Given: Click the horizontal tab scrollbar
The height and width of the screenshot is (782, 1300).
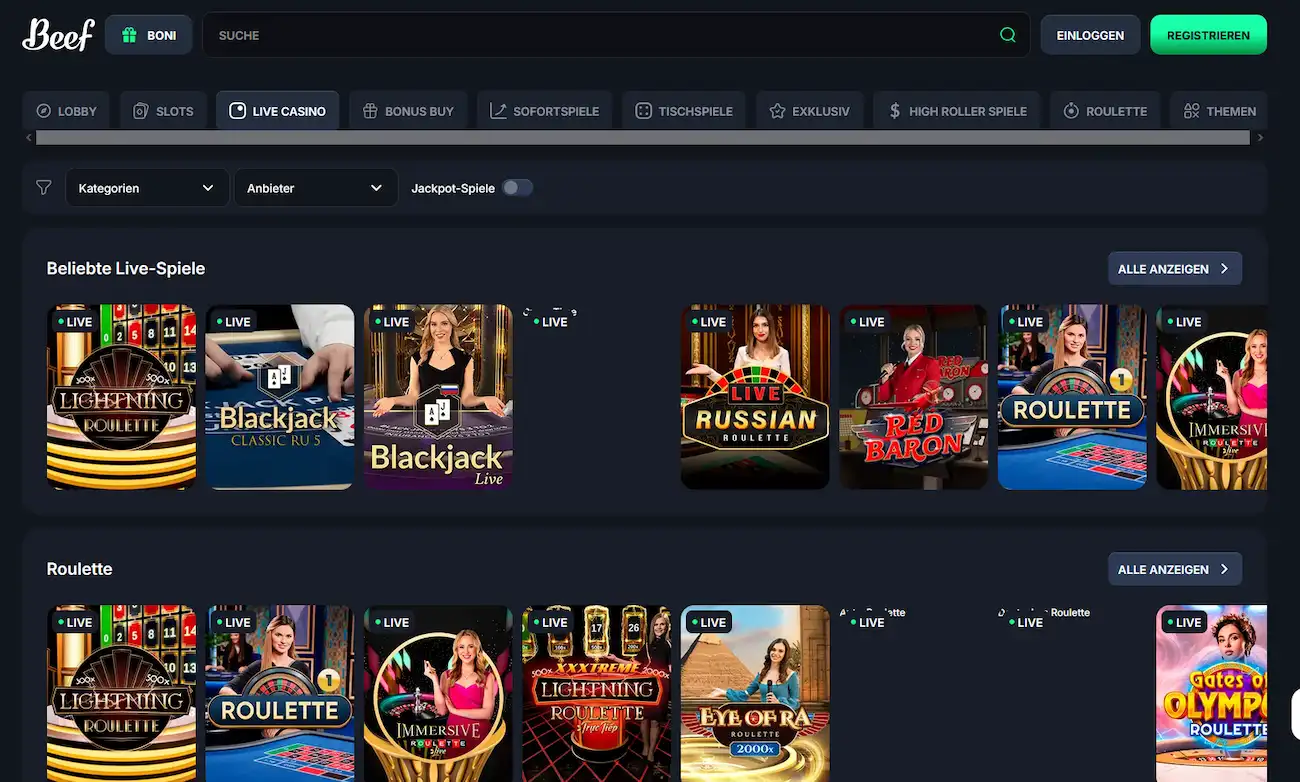Looking at the screenshot, I should tap(643, 138).
